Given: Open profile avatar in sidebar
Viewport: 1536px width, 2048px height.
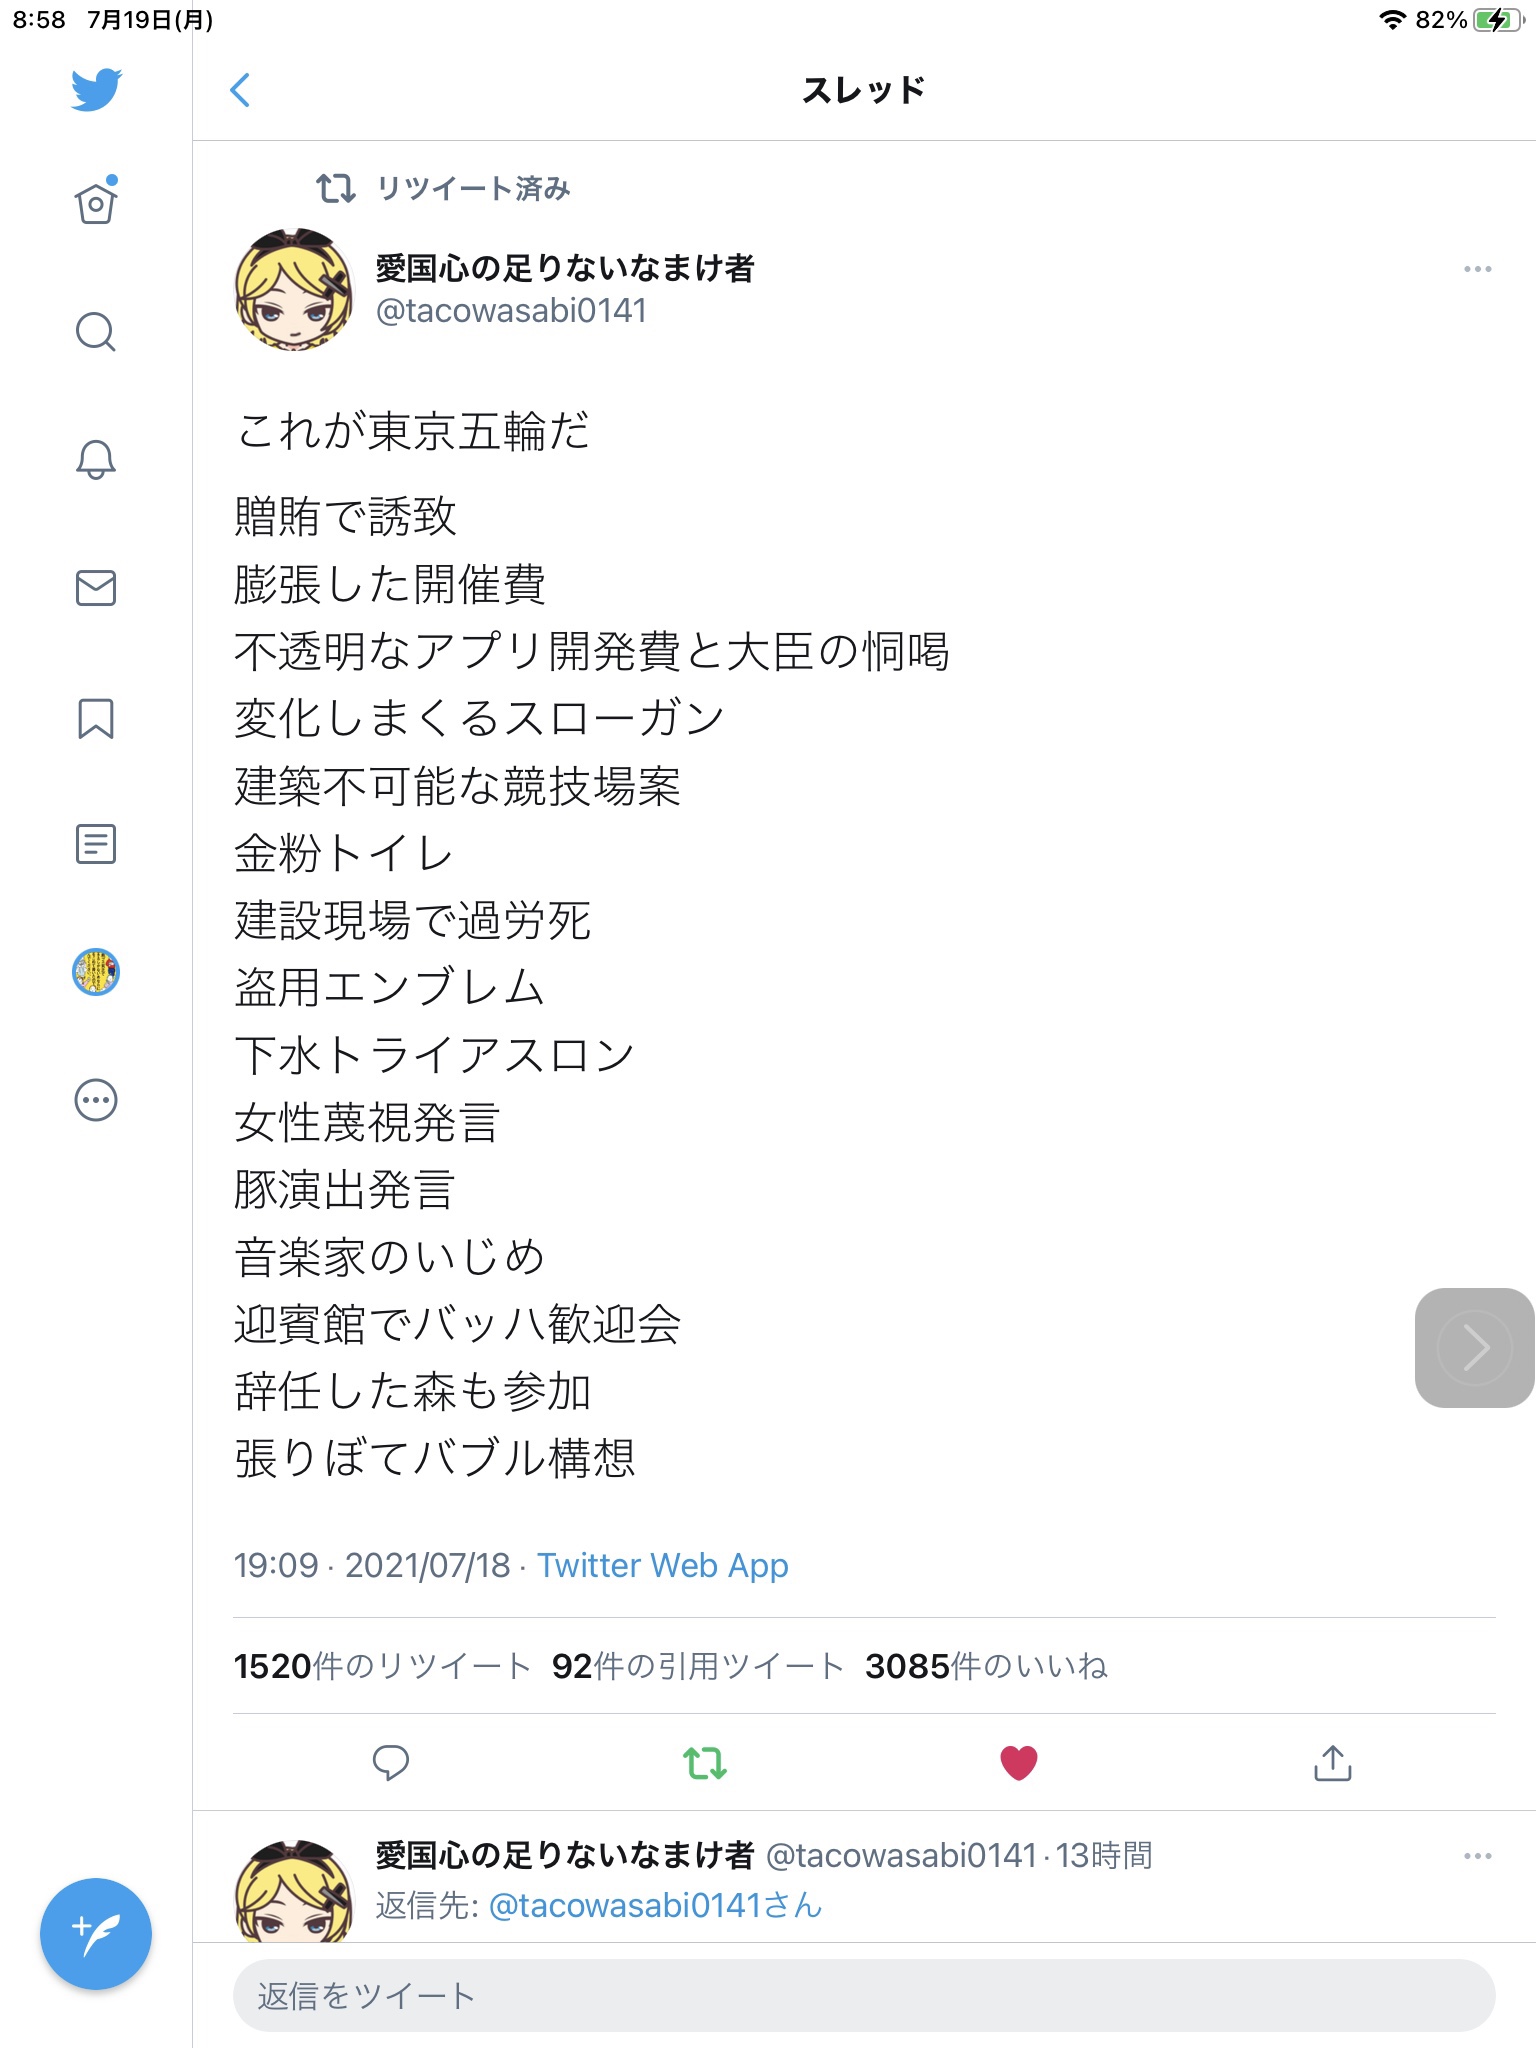Looking at the screenshot, I should tap(96, 972).
